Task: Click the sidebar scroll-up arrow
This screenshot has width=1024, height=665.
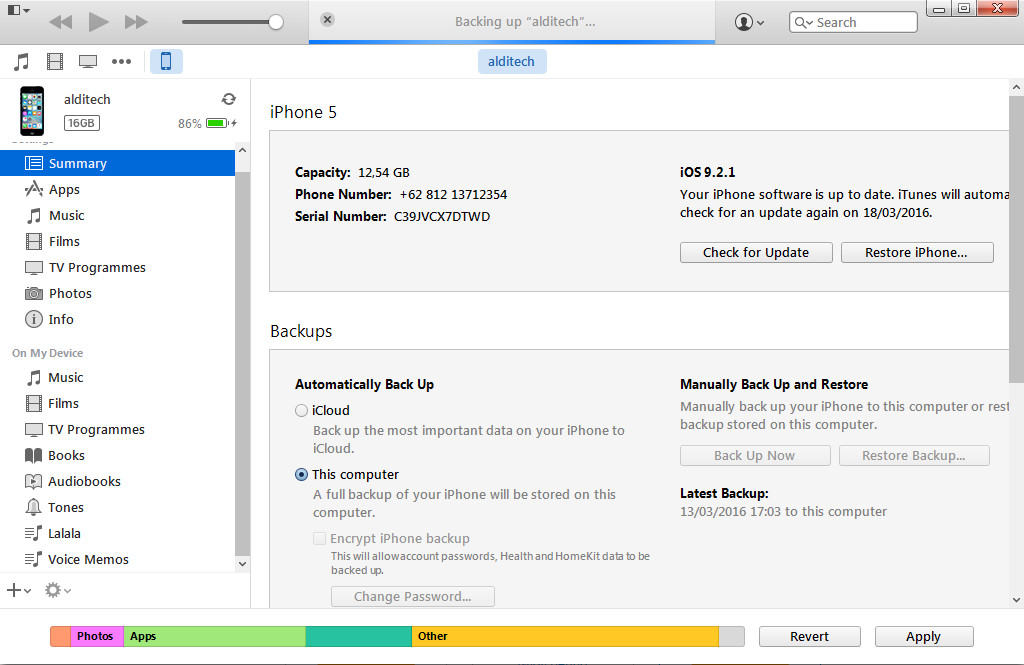Action: pyautogui.click(x=242, y=150)
